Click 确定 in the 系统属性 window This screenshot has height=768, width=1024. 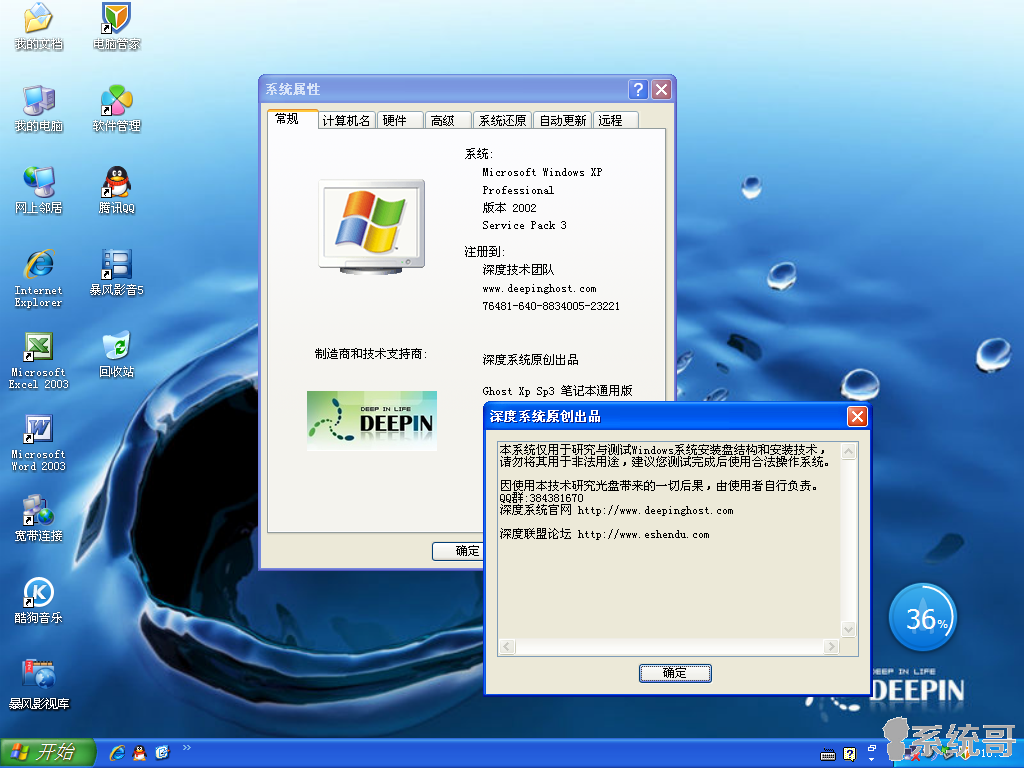(x=459, y=551)
